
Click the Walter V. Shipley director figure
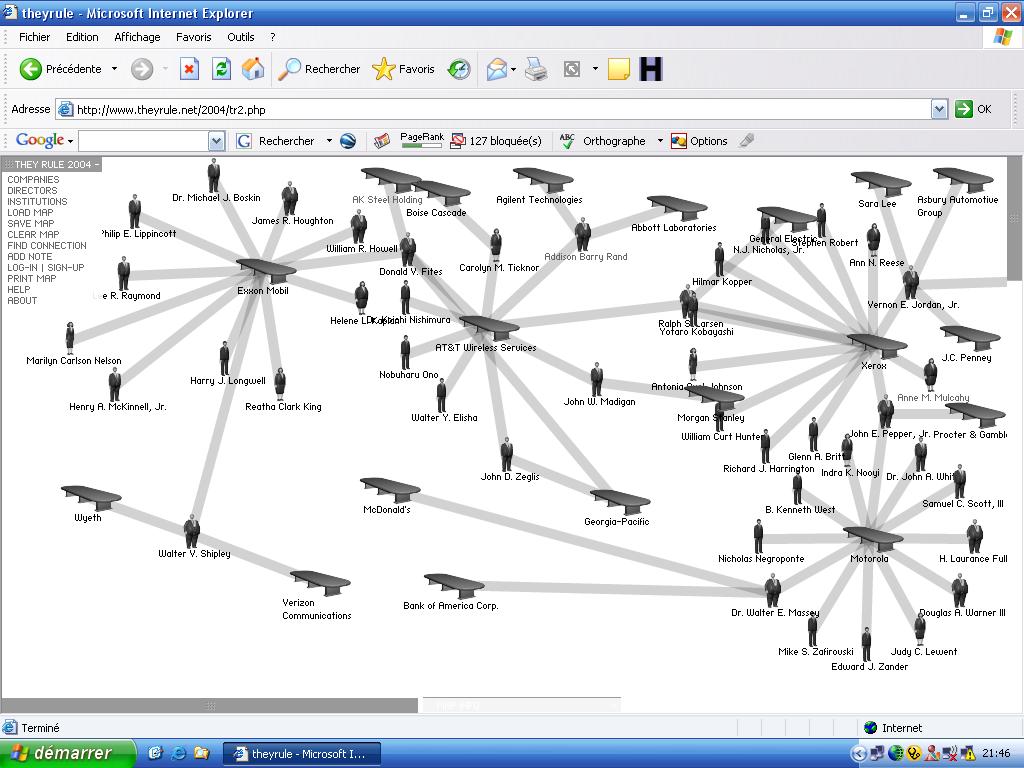191,531
